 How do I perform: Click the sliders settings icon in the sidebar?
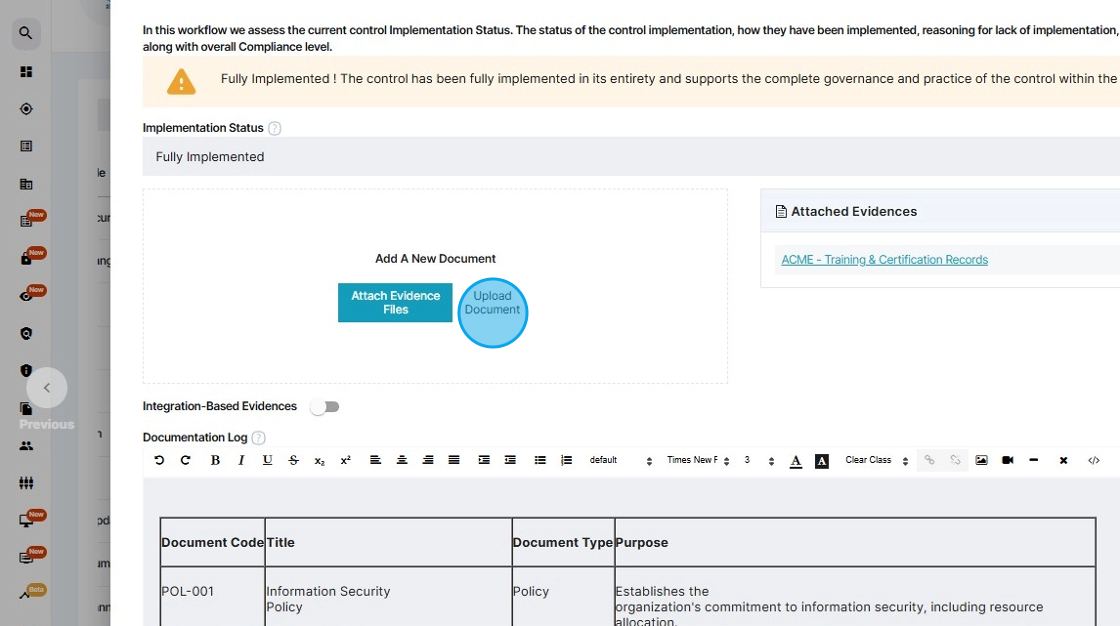[26, 483]
